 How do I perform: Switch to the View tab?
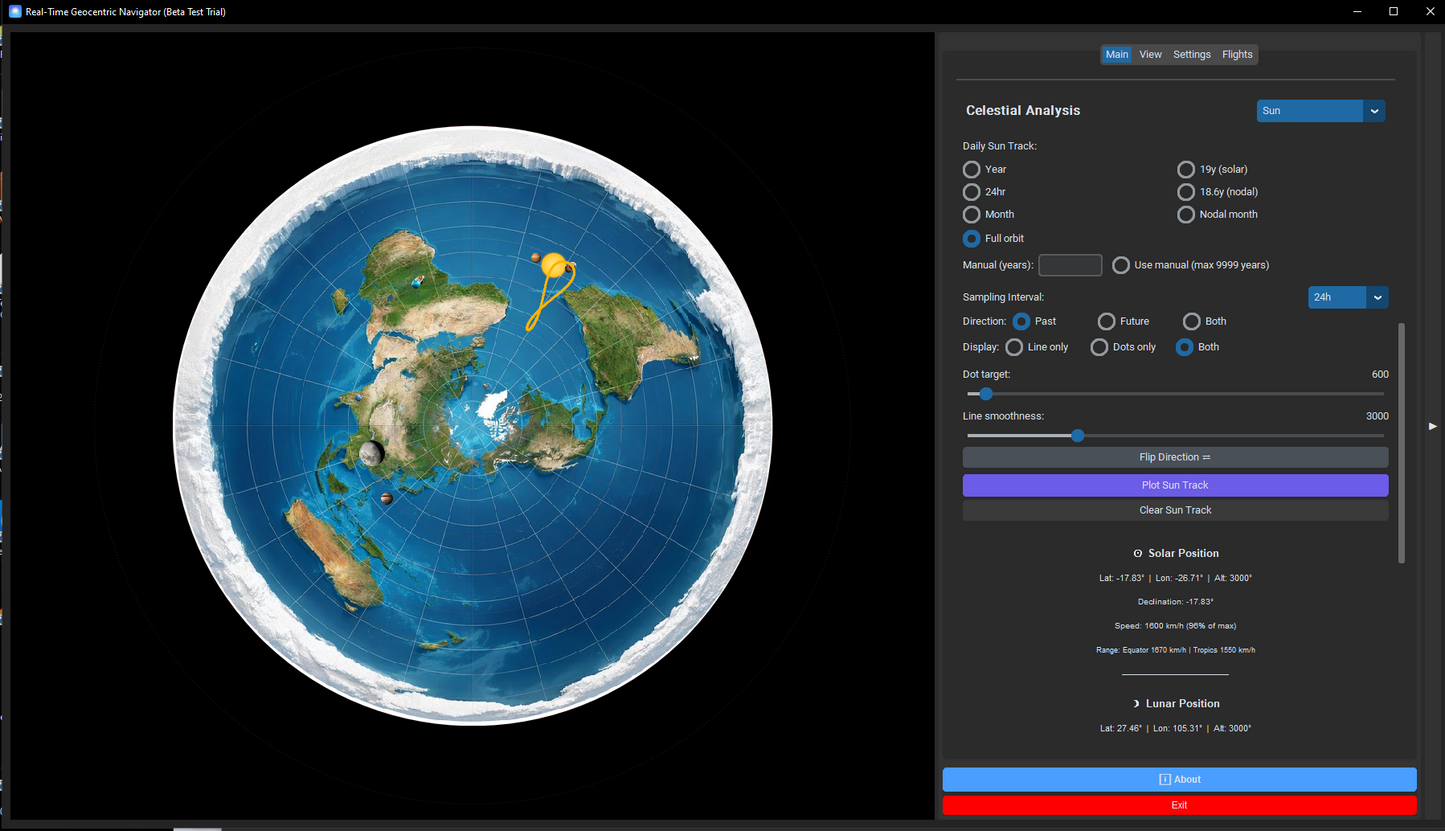[x=1150, y=54]
